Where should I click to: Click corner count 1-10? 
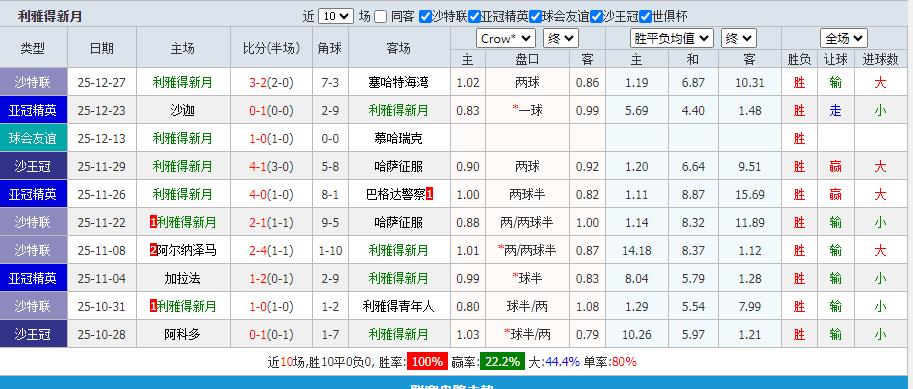coord(330,250)
